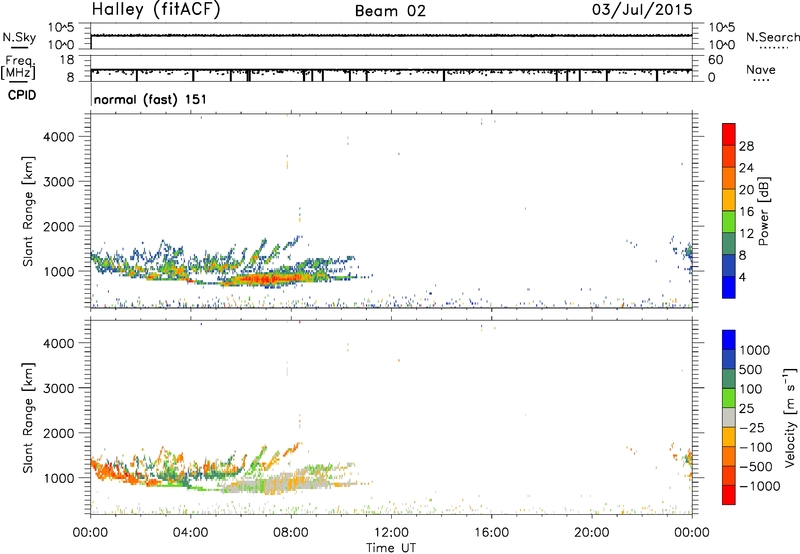800x554 pixels.
Task: Click the dark blue bottom Power colorbar segment
Action: 729,287
